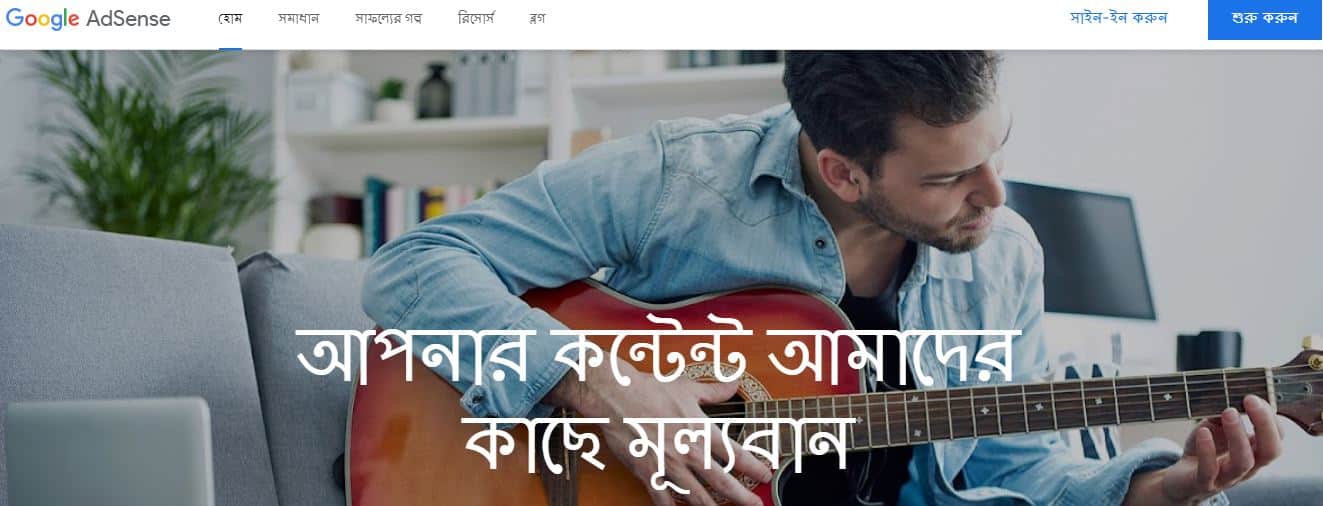Click the word "Google" in the logo
Viewport: 1323px width, 506px height.
pos(42,19)
